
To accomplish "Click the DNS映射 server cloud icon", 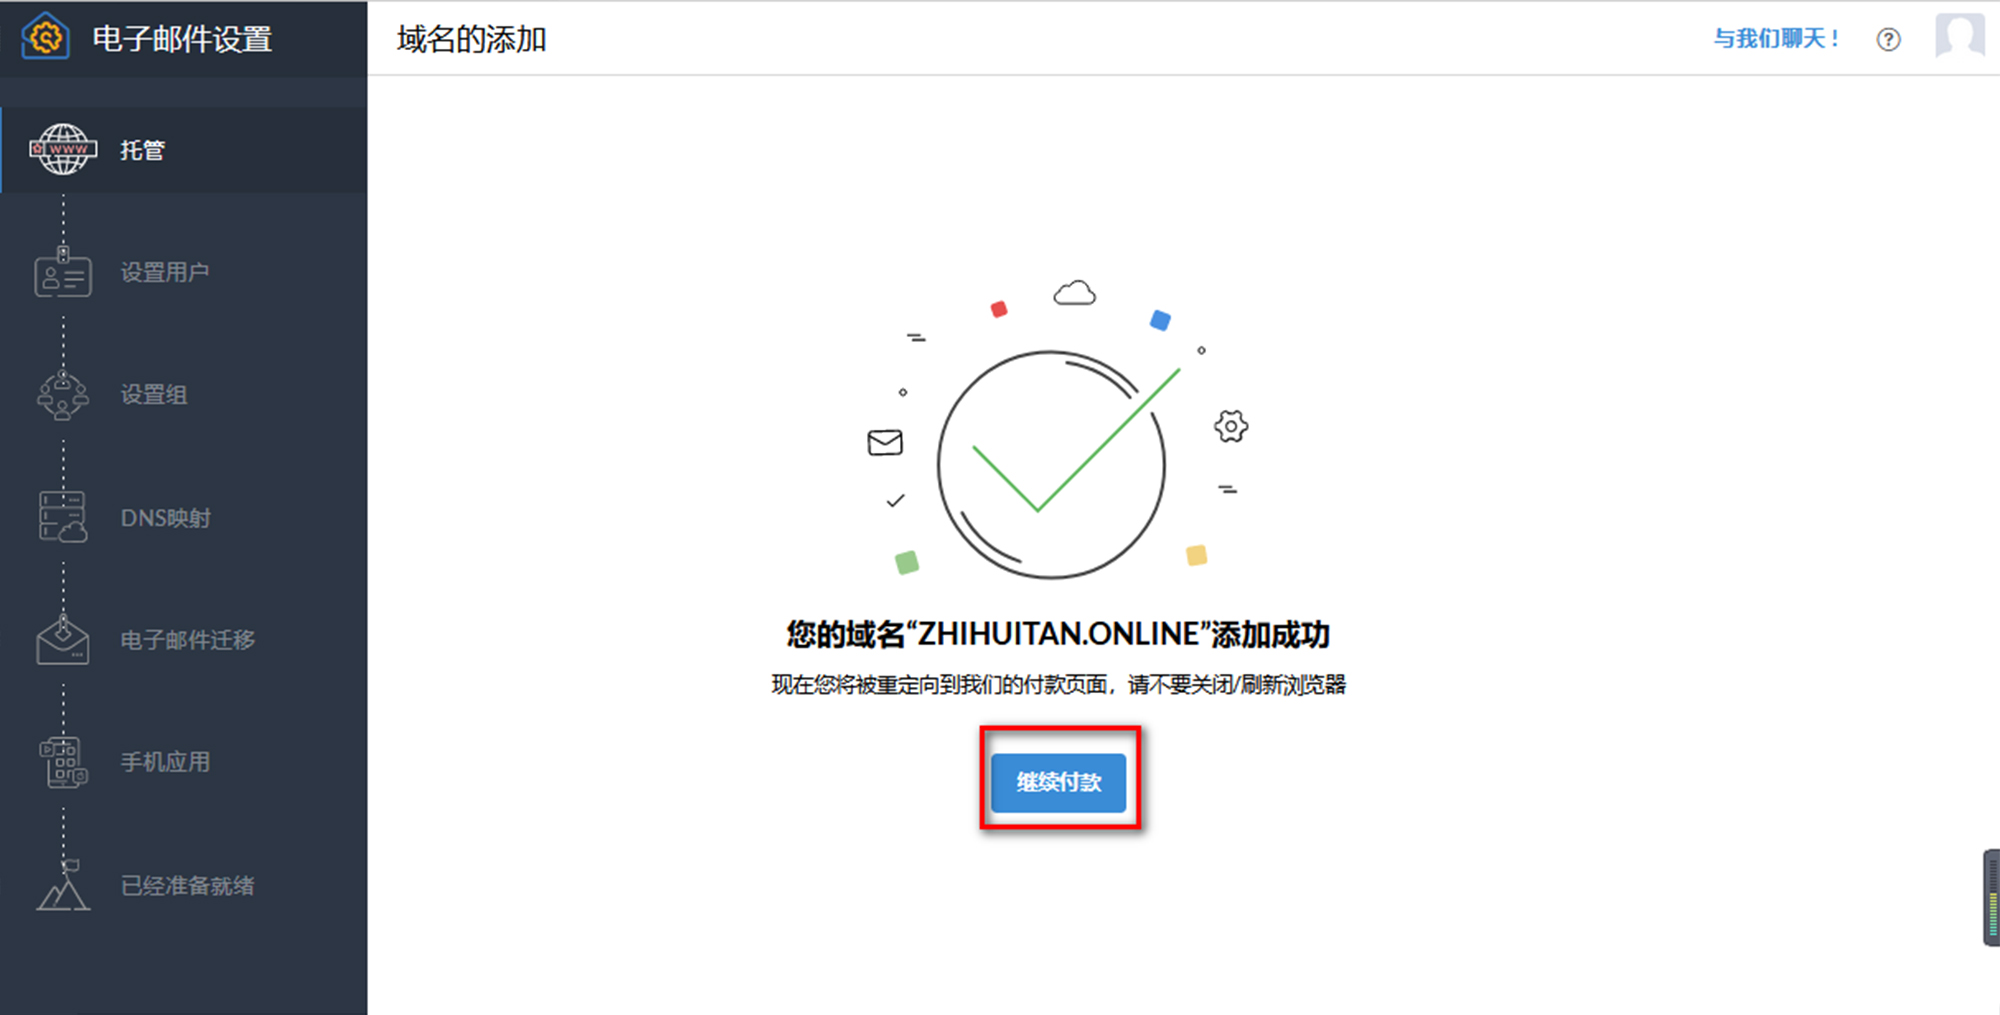I will (63, 517).
